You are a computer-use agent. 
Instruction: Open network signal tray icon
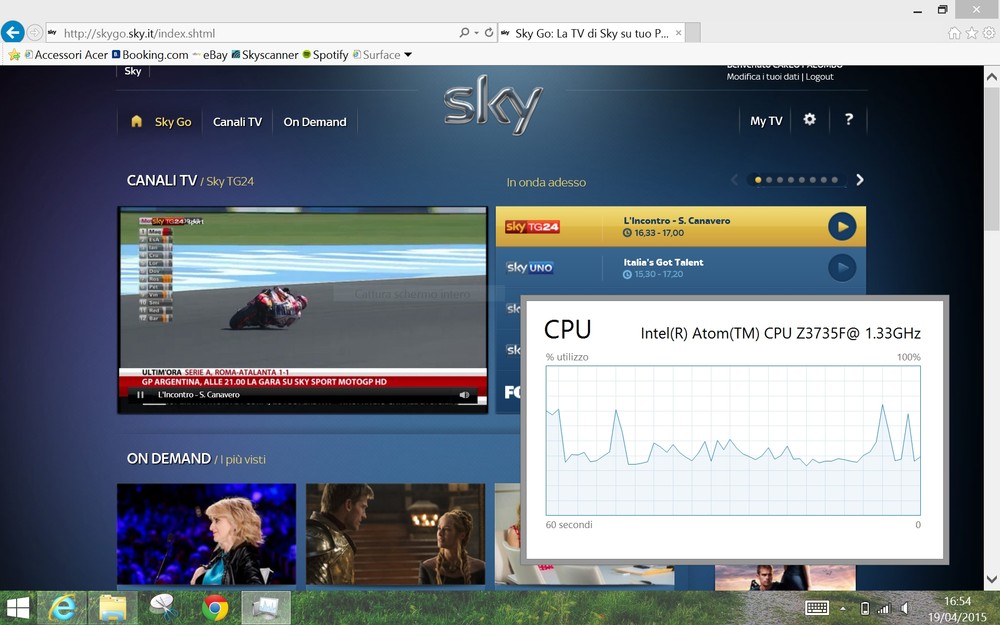pyautogui.click(x=883, y=608)
